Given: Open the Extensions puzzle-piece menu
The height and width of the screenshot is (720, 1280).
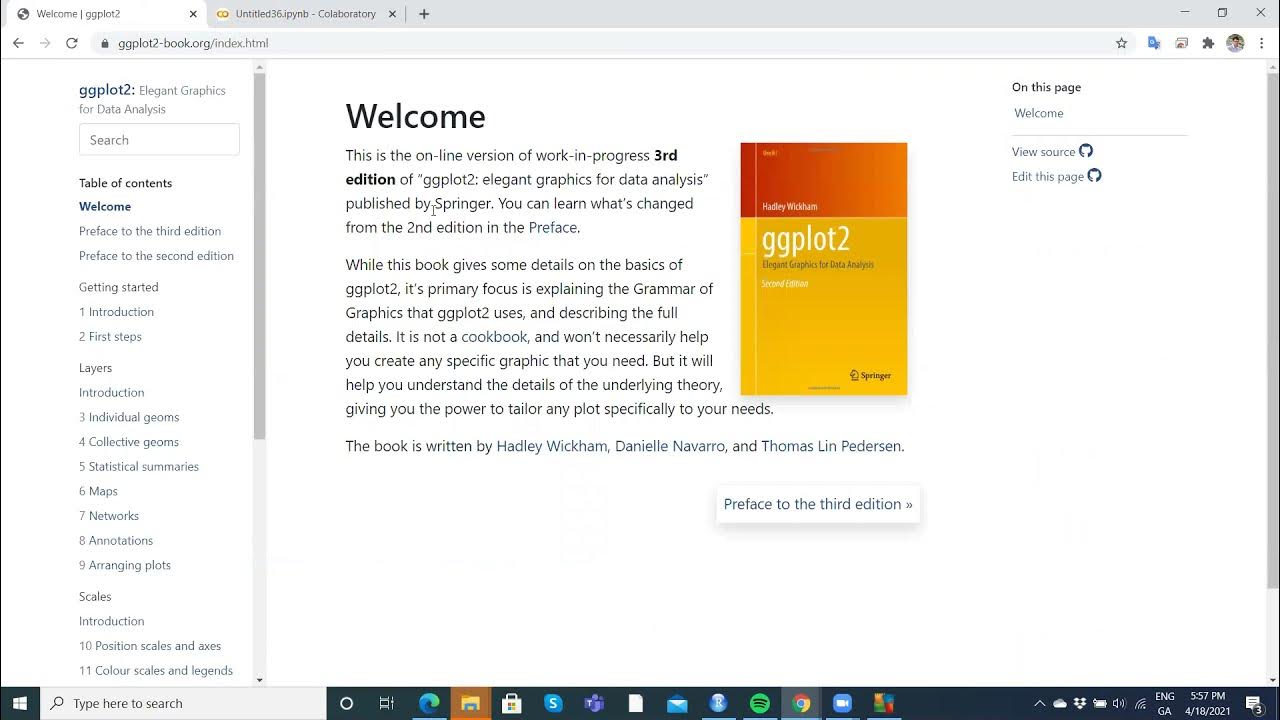Looking at the screenshot, I should click(x=1208, y=43).
